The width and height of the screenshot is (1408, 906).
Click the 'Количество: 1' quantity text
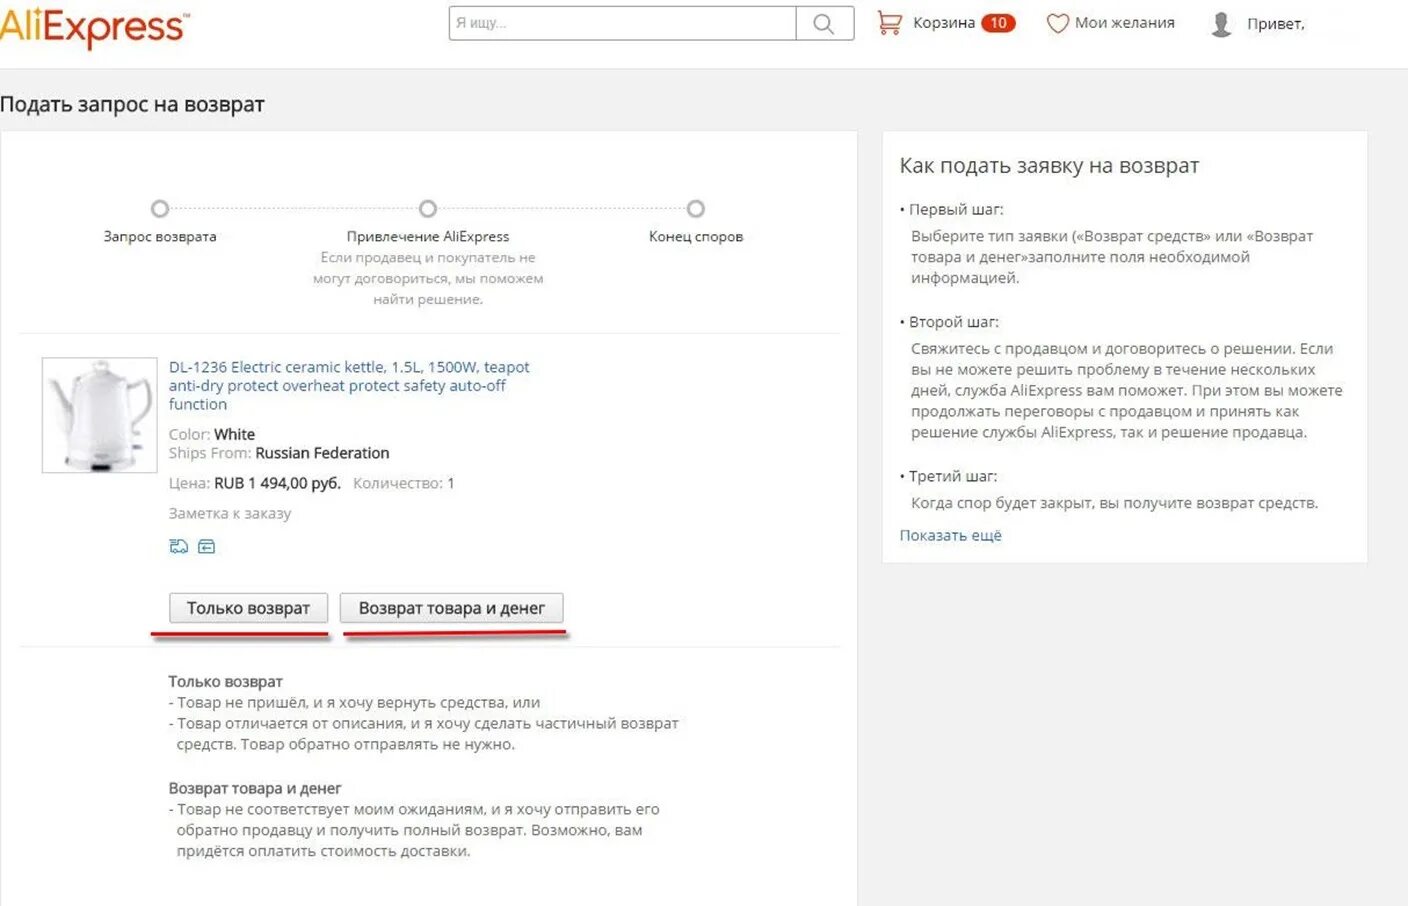tap(404, 483)
